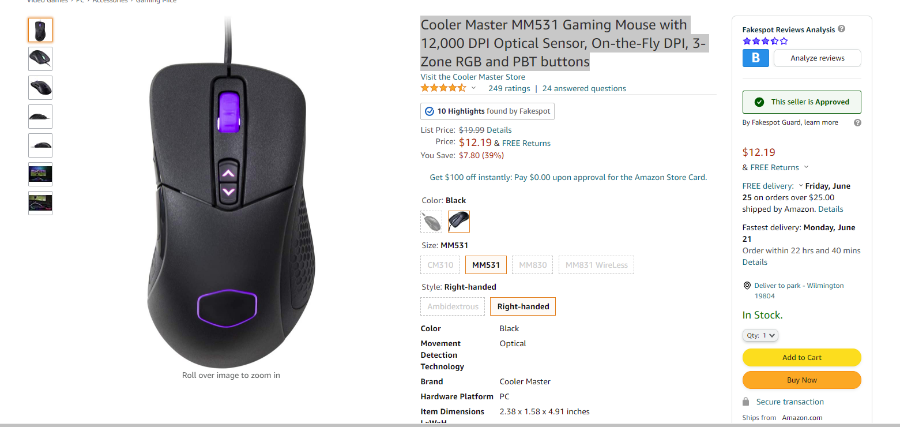This screenshot has width=900, height=427.
Task: Select the Right-handed style option
Action: (523, 306)
